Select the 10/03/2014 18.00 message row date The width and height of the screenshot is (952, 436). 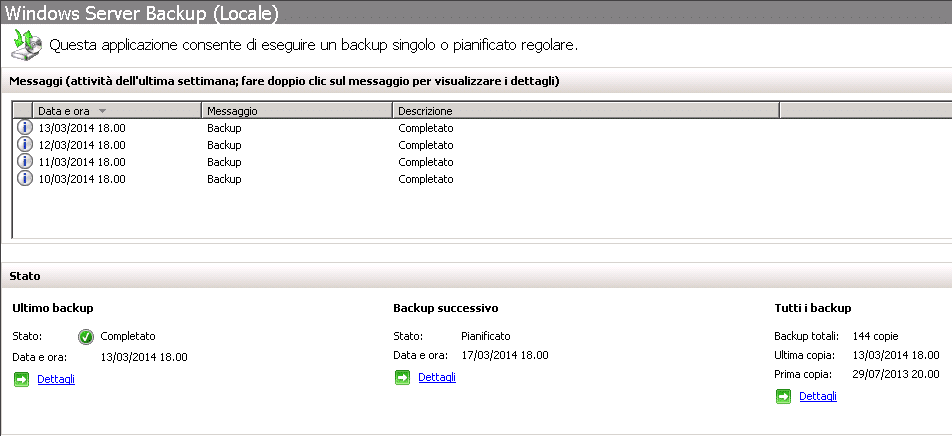(x=82, y=179)
